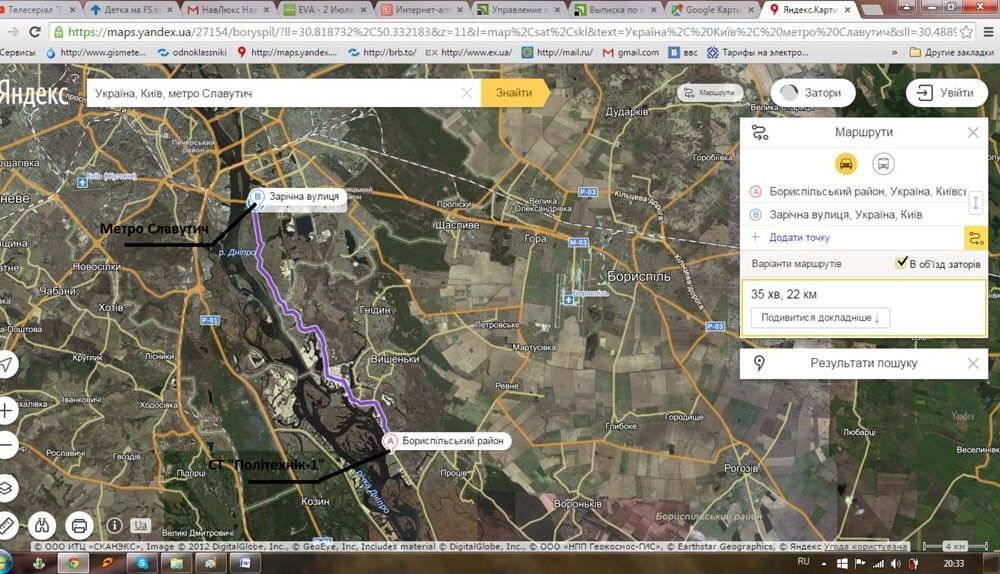Click the yellow Знайти search button
Viewport: 1000px width, 574px height.
[x=515, y=93]
